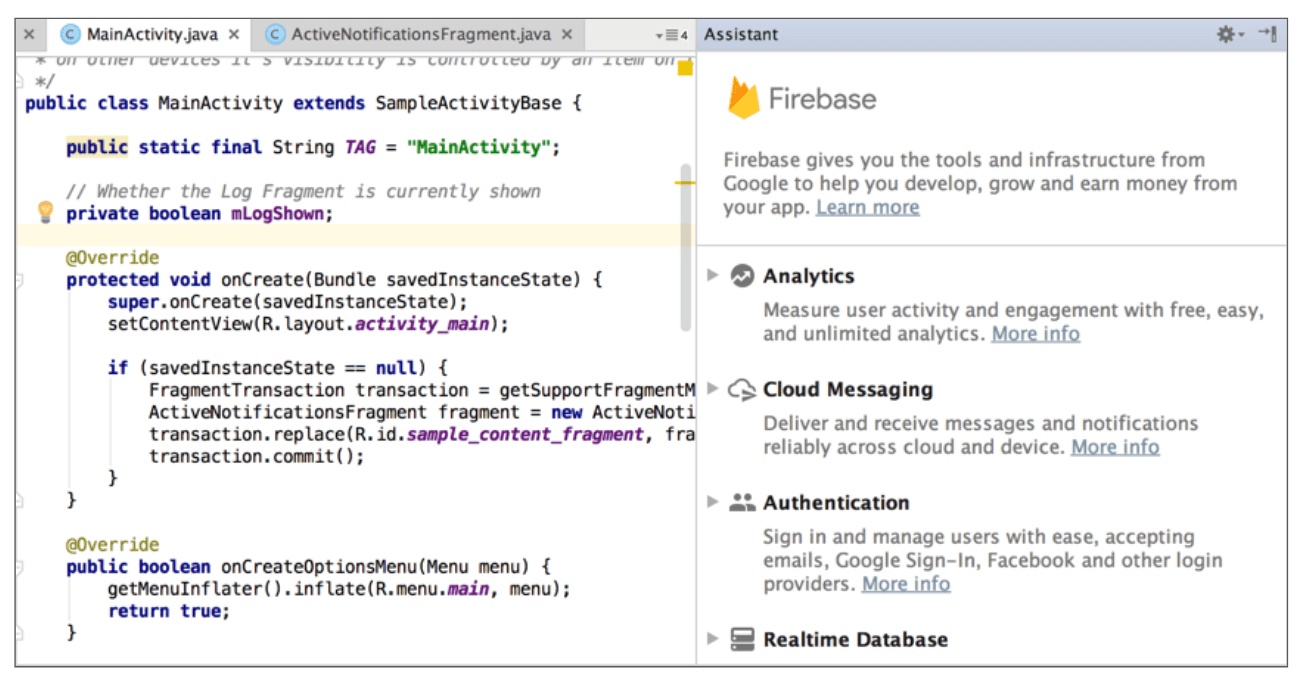
Task: Click the Firebase flame logo
Action: [744, 98]
